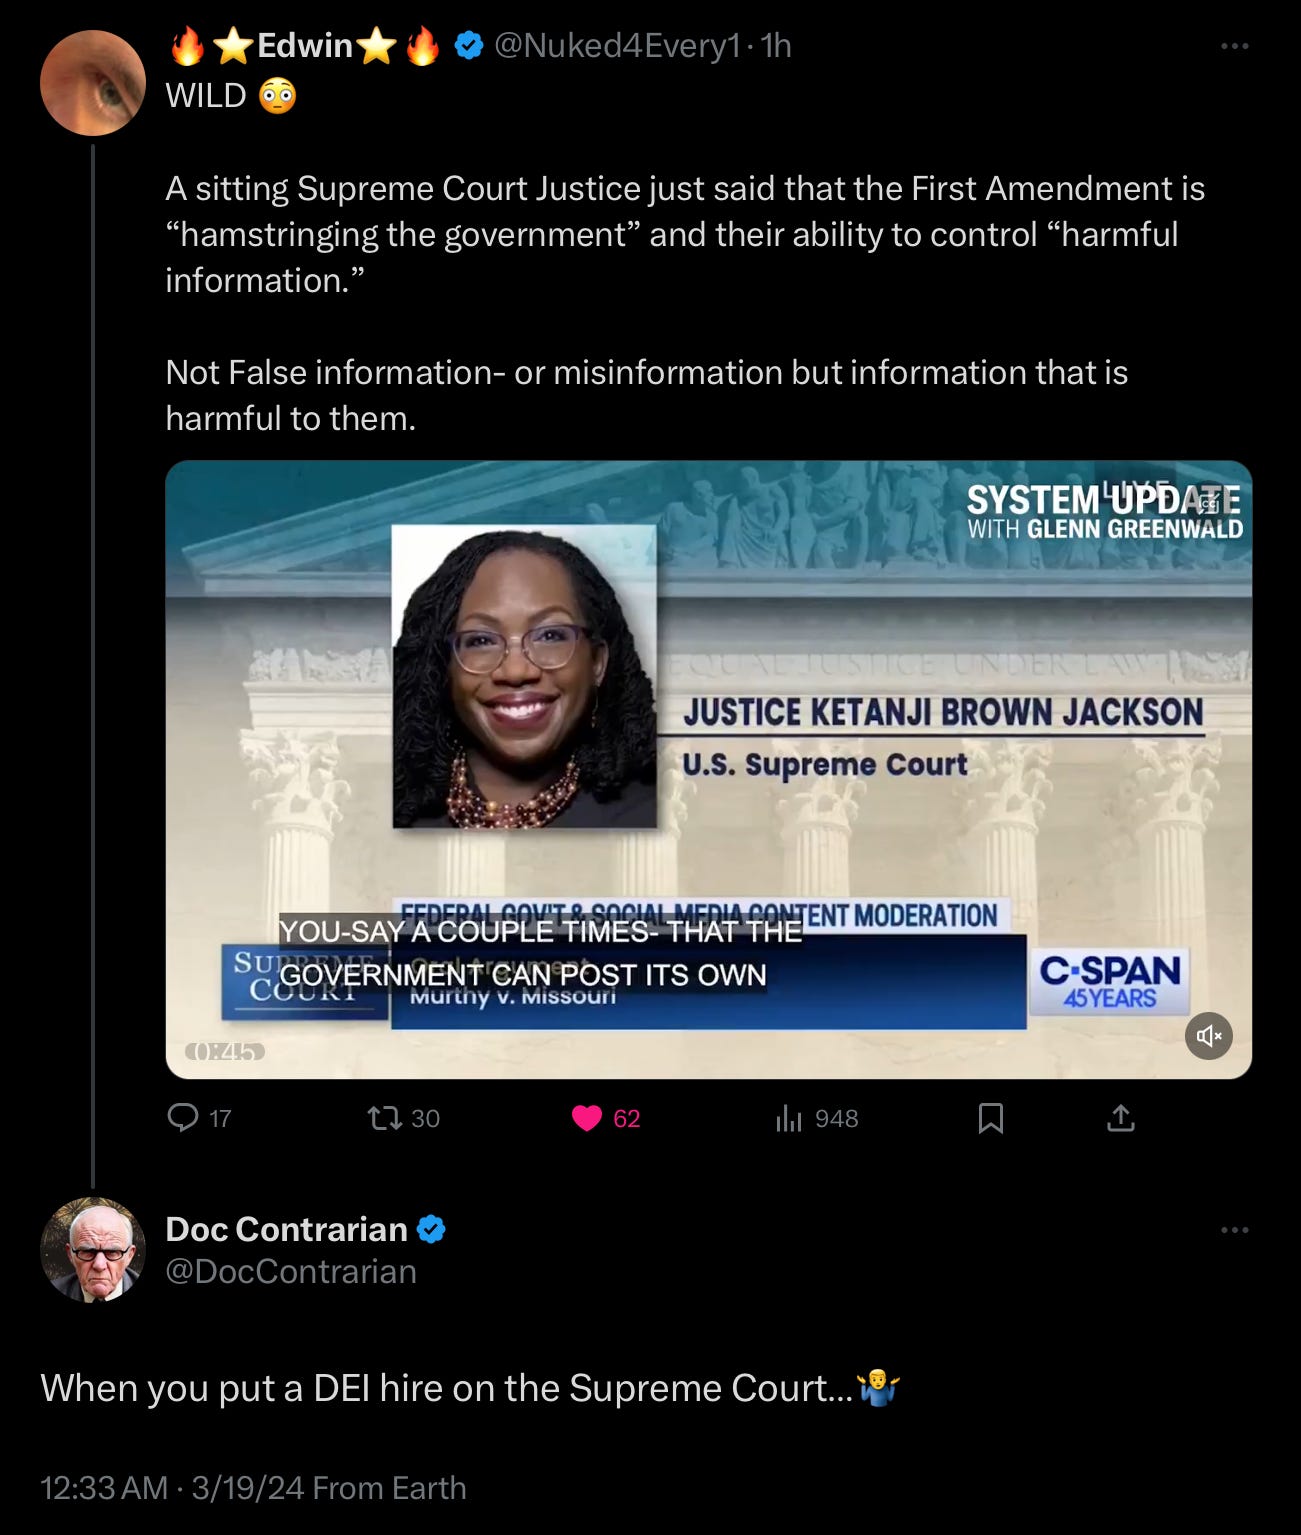Viewport: 1301px width, 1535px height.
Task: Retweet Edwin's post with 30 reposts
Action: (403, 1118)
